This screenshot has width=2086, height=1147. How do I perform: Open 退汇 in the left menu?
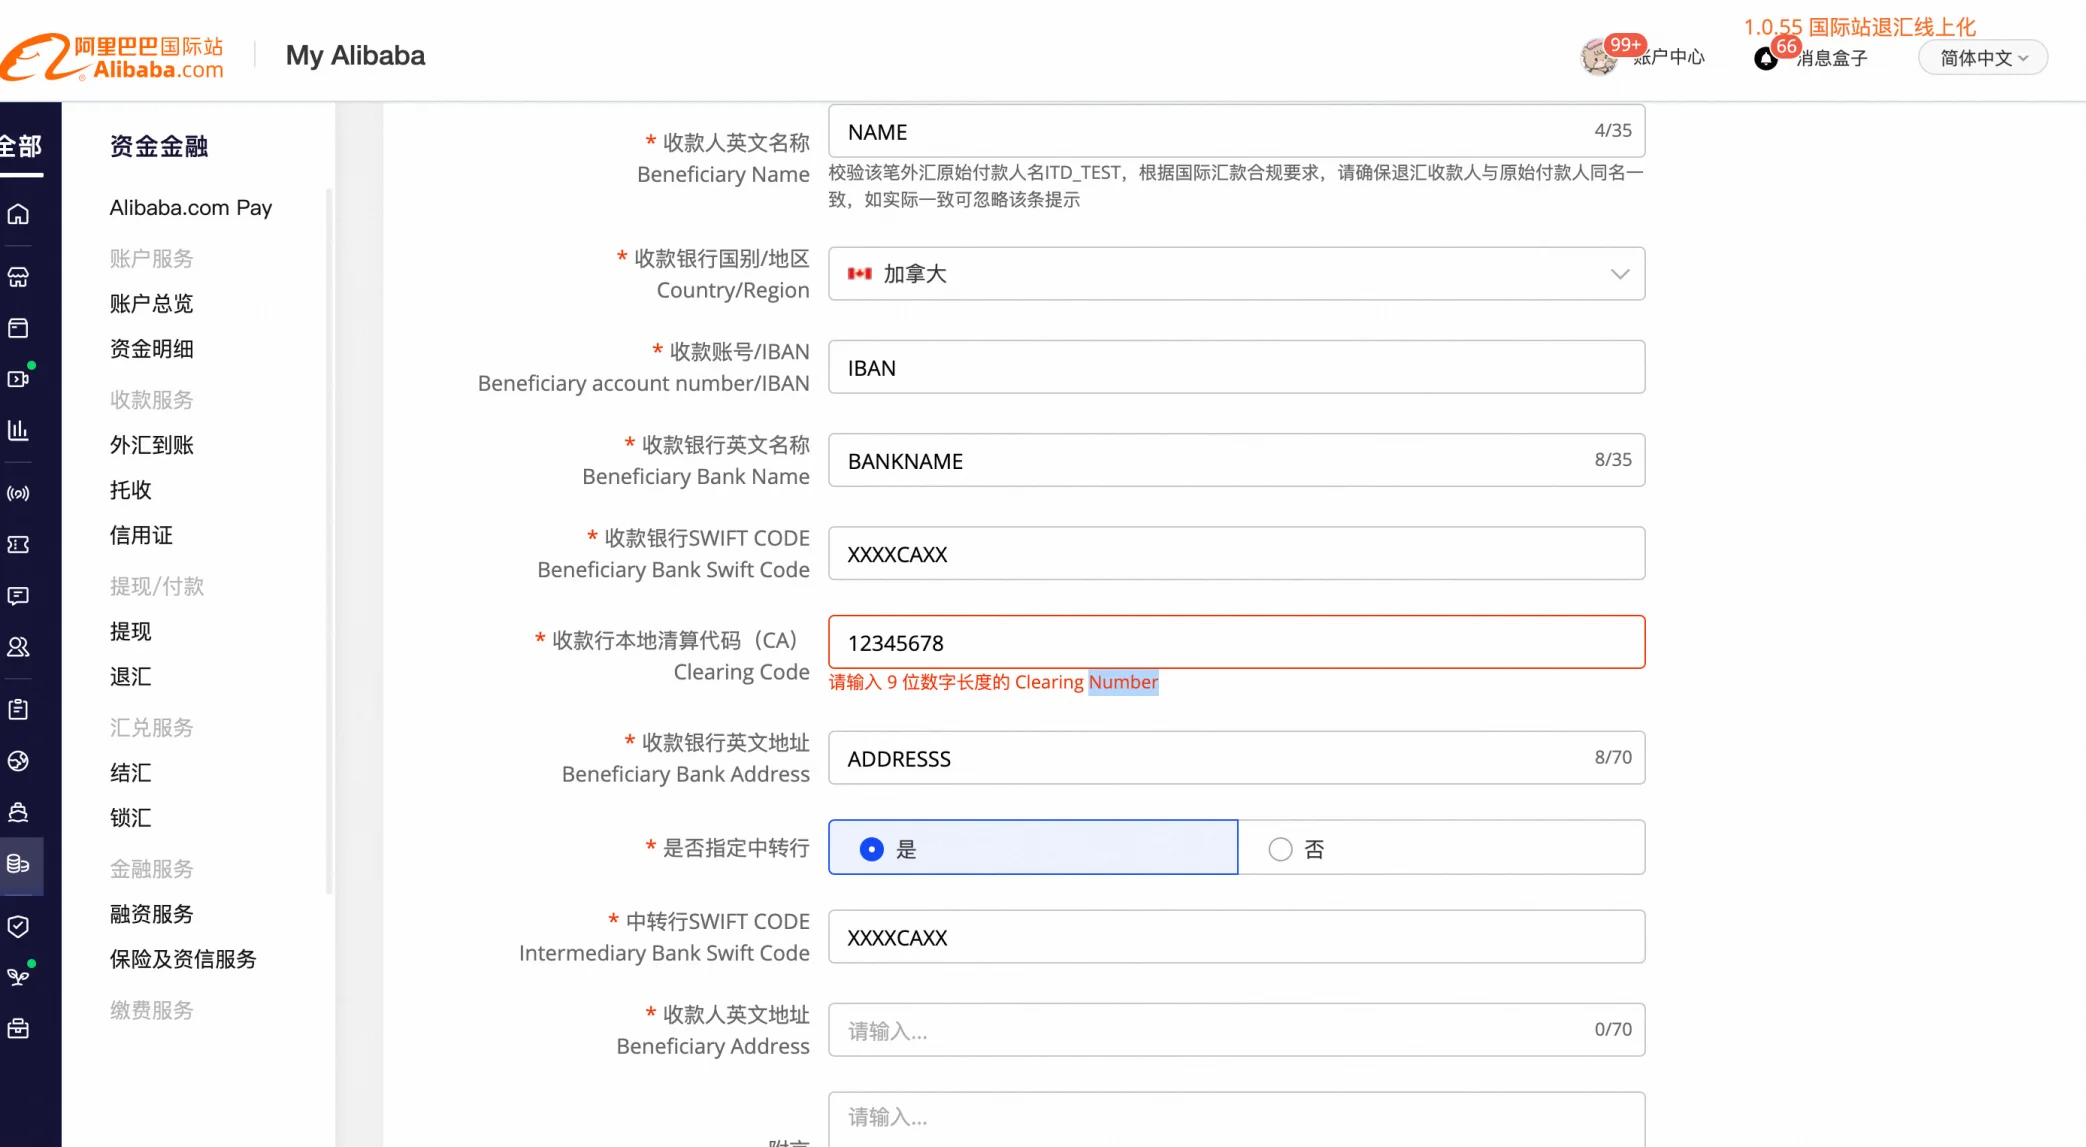131,677
